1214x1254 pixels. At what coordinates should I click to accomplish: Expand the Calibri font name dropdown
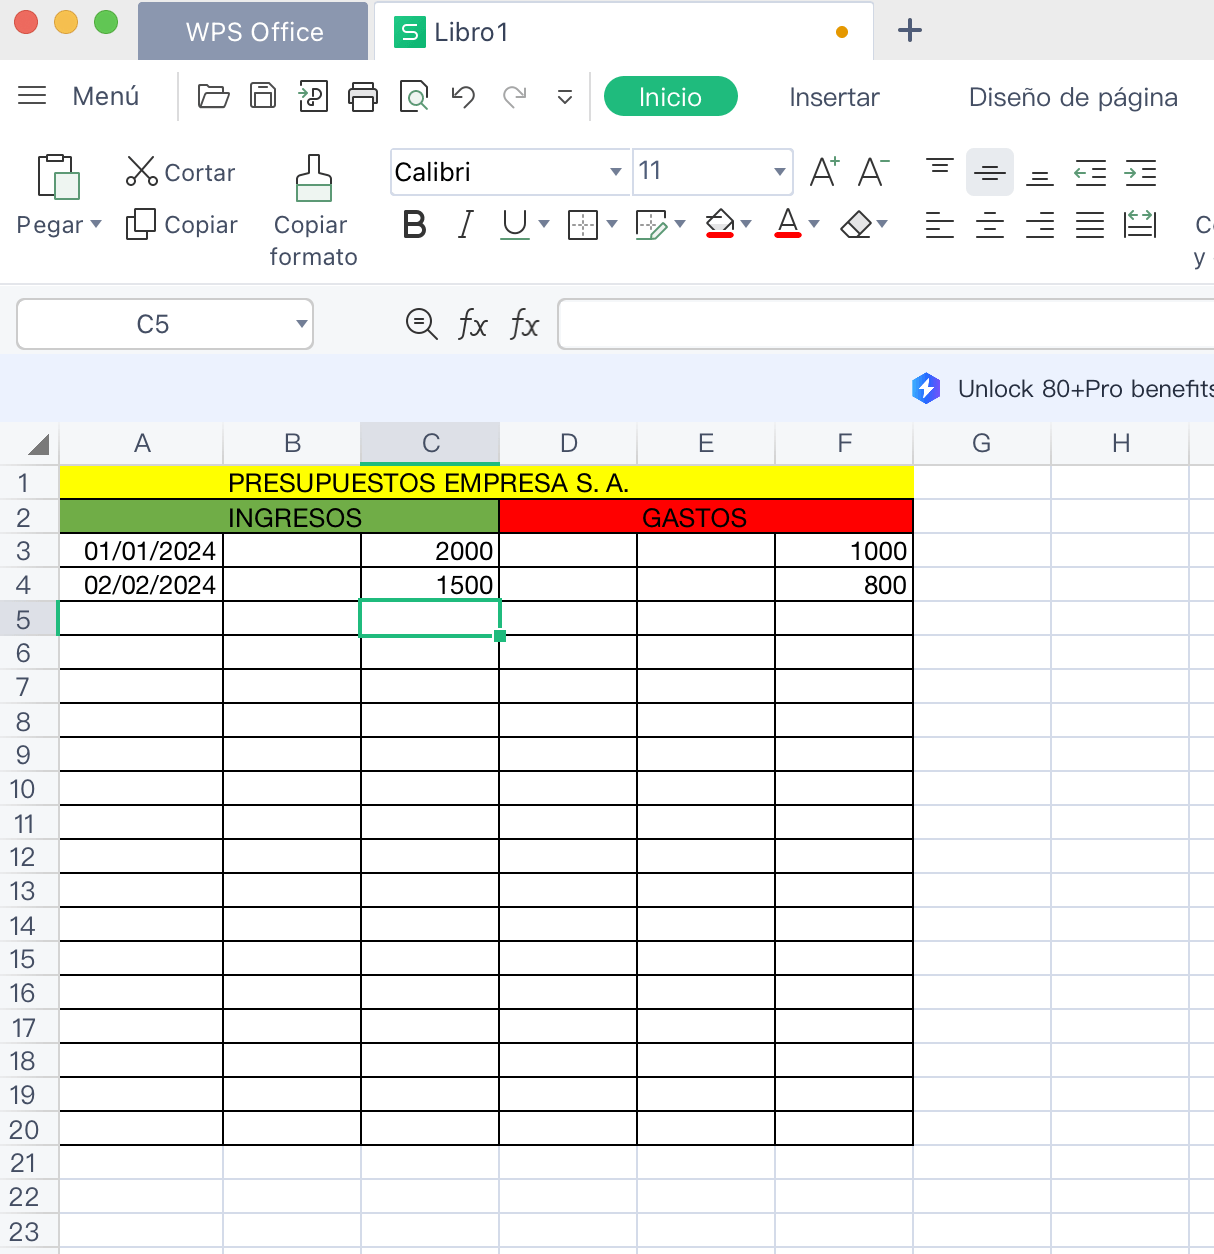coord(616,172)
